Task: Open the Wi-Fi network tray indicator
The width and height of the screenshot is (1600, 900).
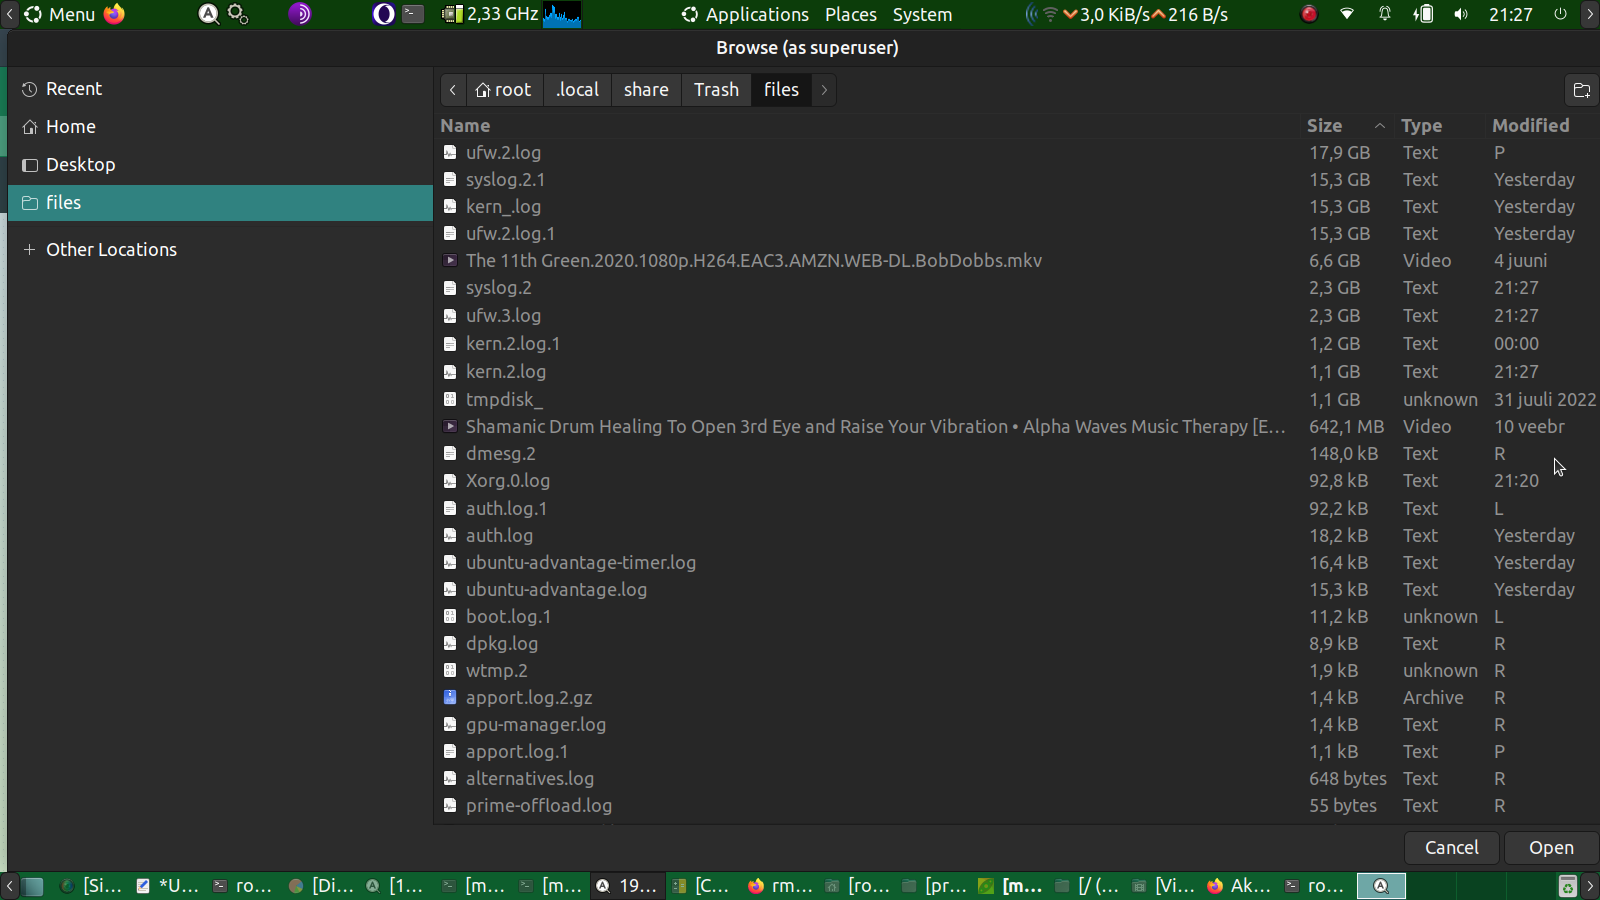Action: 1347,14
